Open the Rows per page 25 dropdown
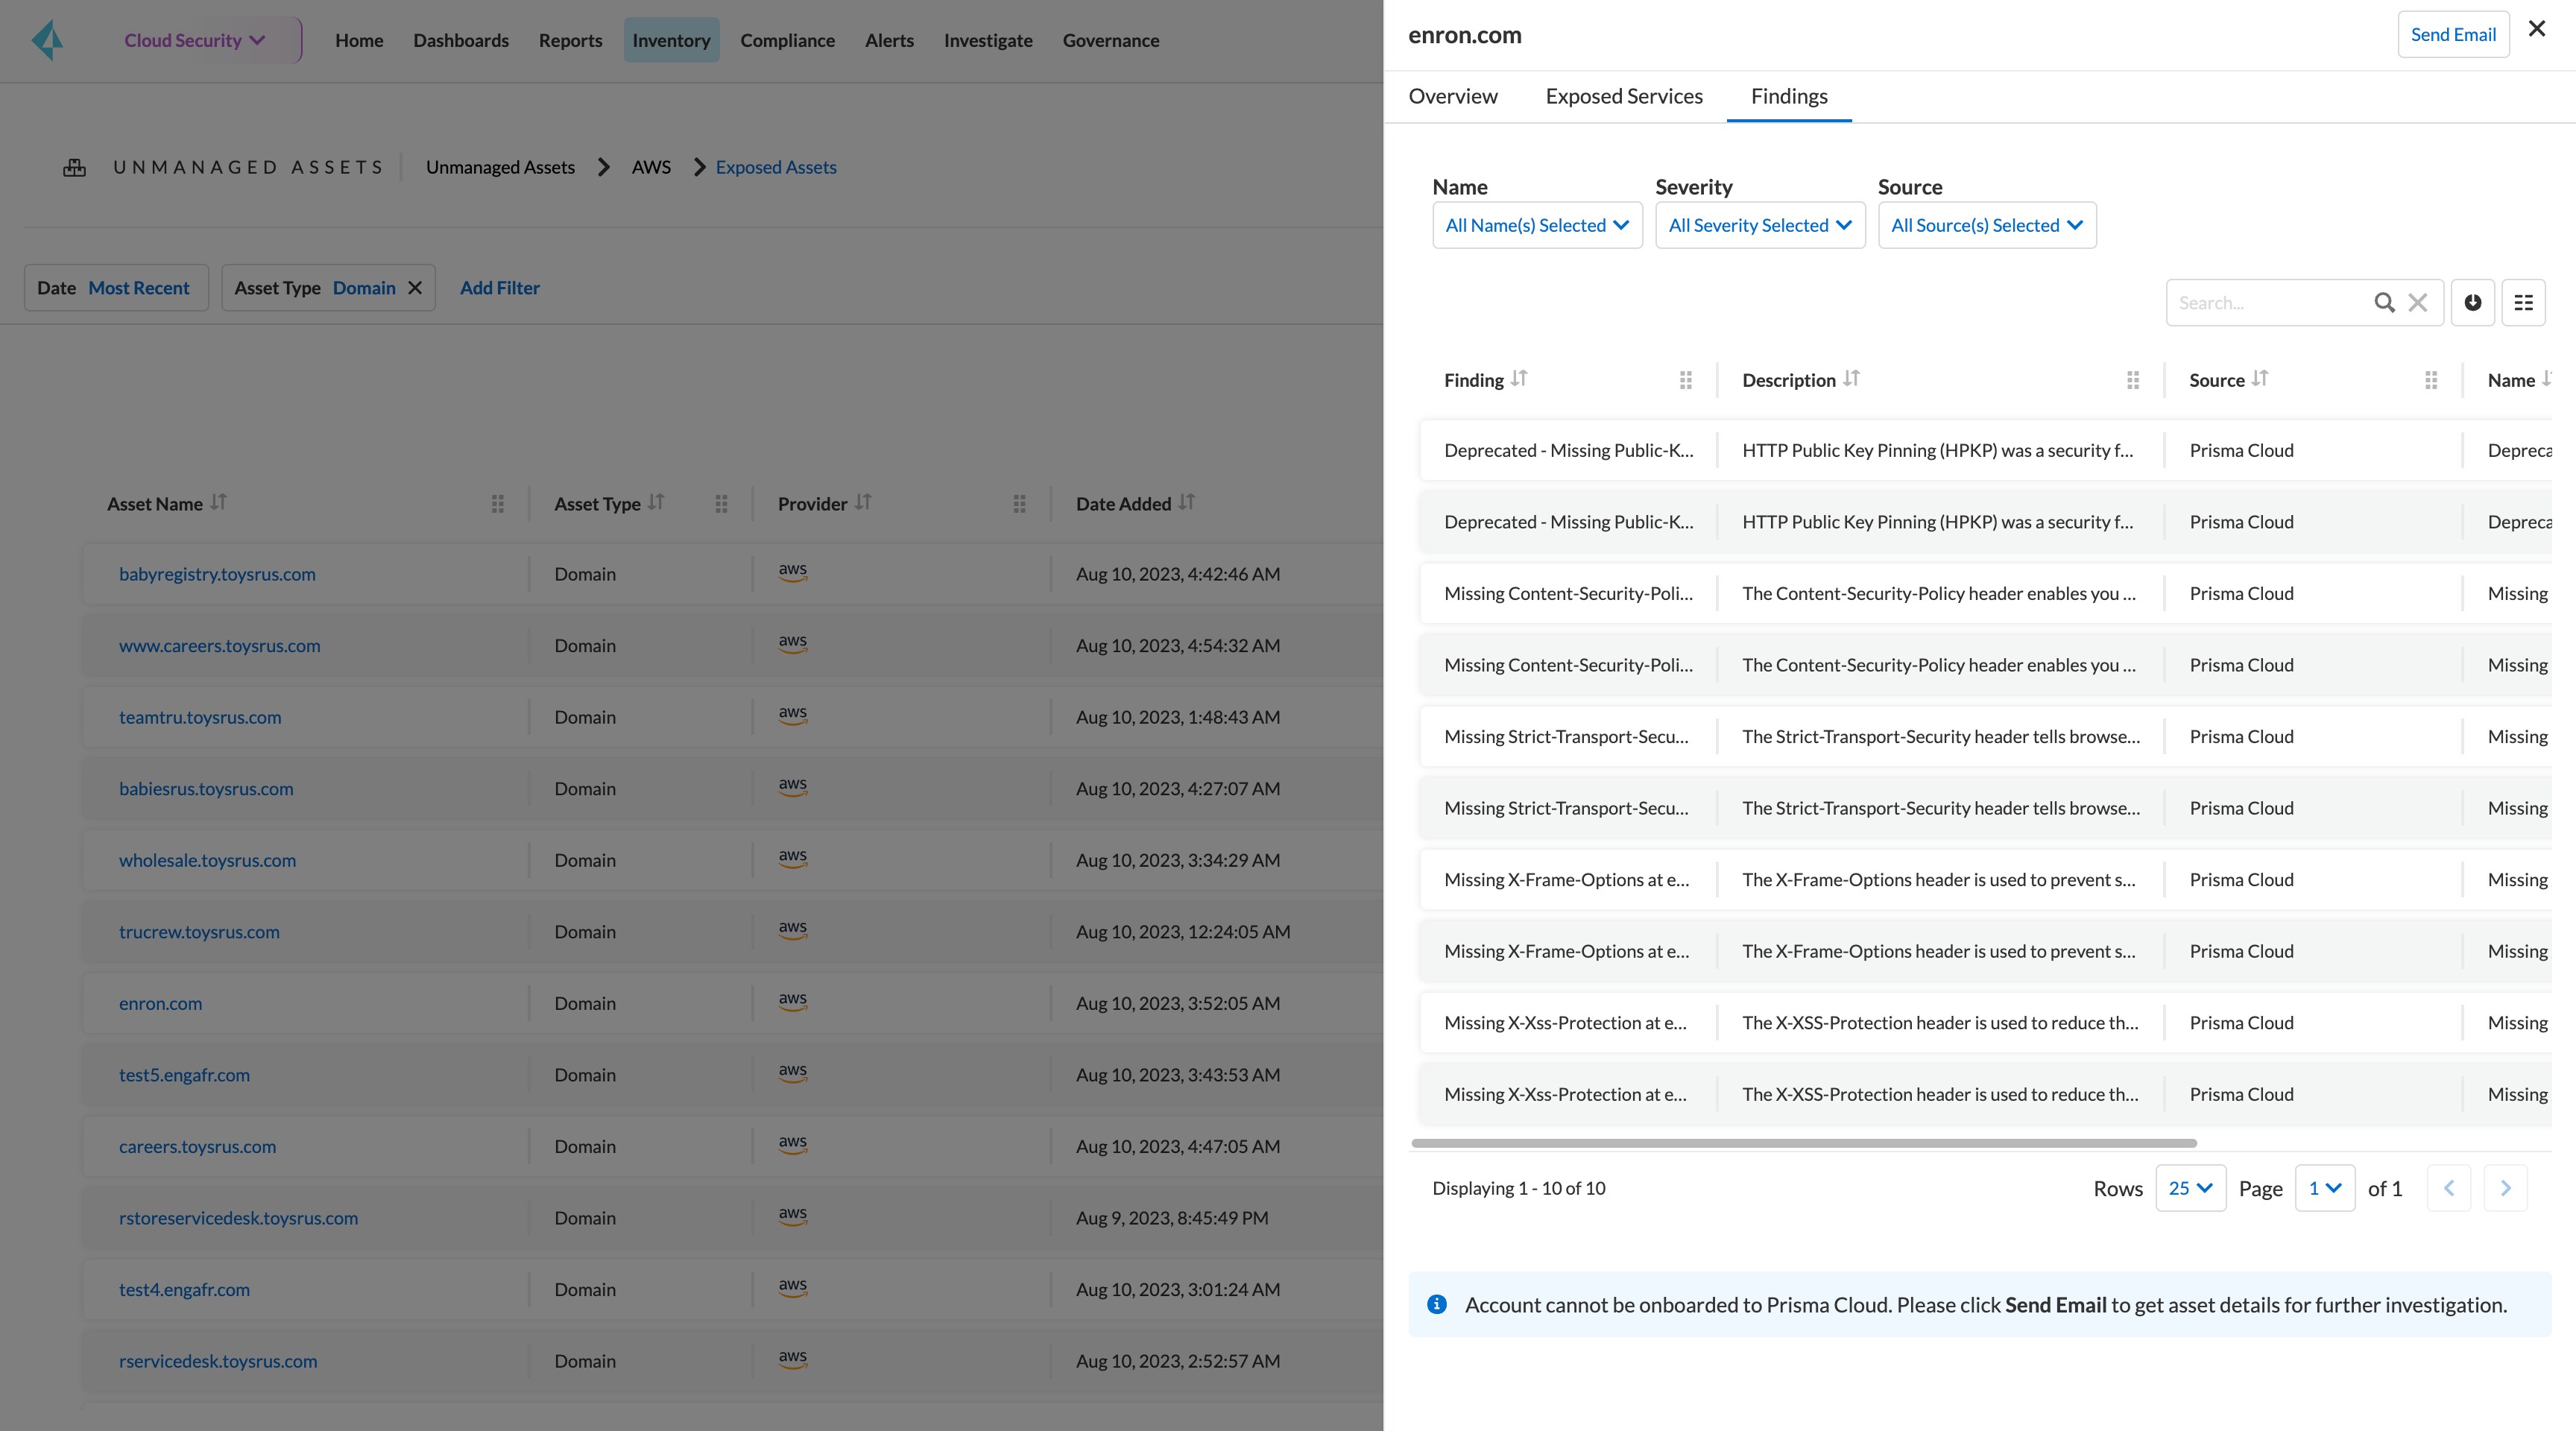2576x1431 pixels. [x=2190, y=1188]
